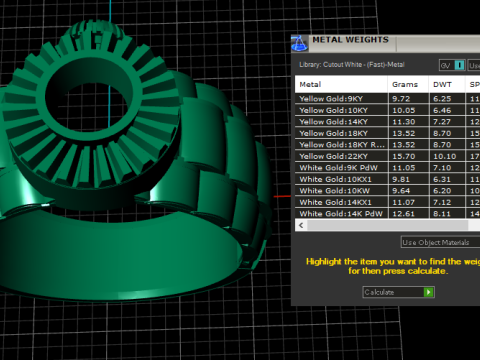The image size is (480, 360).
Task: Click the horizontal scrollbar left arrow
Action: point(301,225)
